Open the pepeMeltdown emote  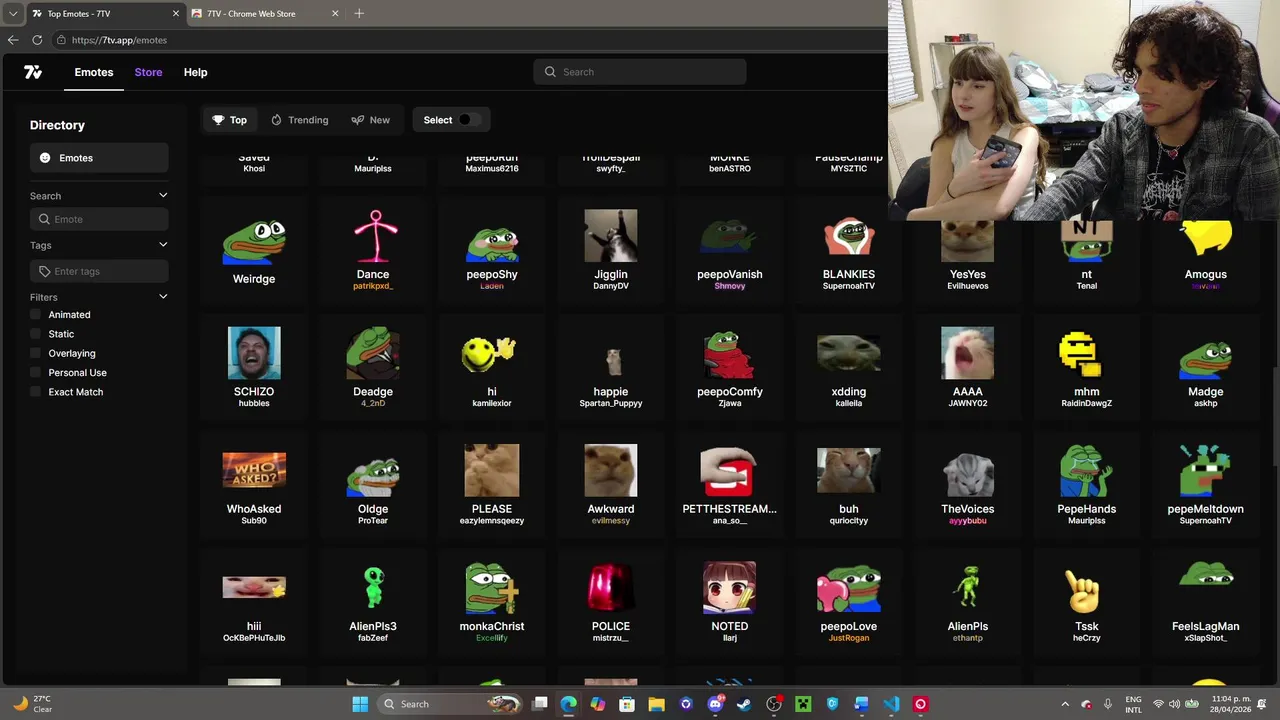[x=1206, y=486]
